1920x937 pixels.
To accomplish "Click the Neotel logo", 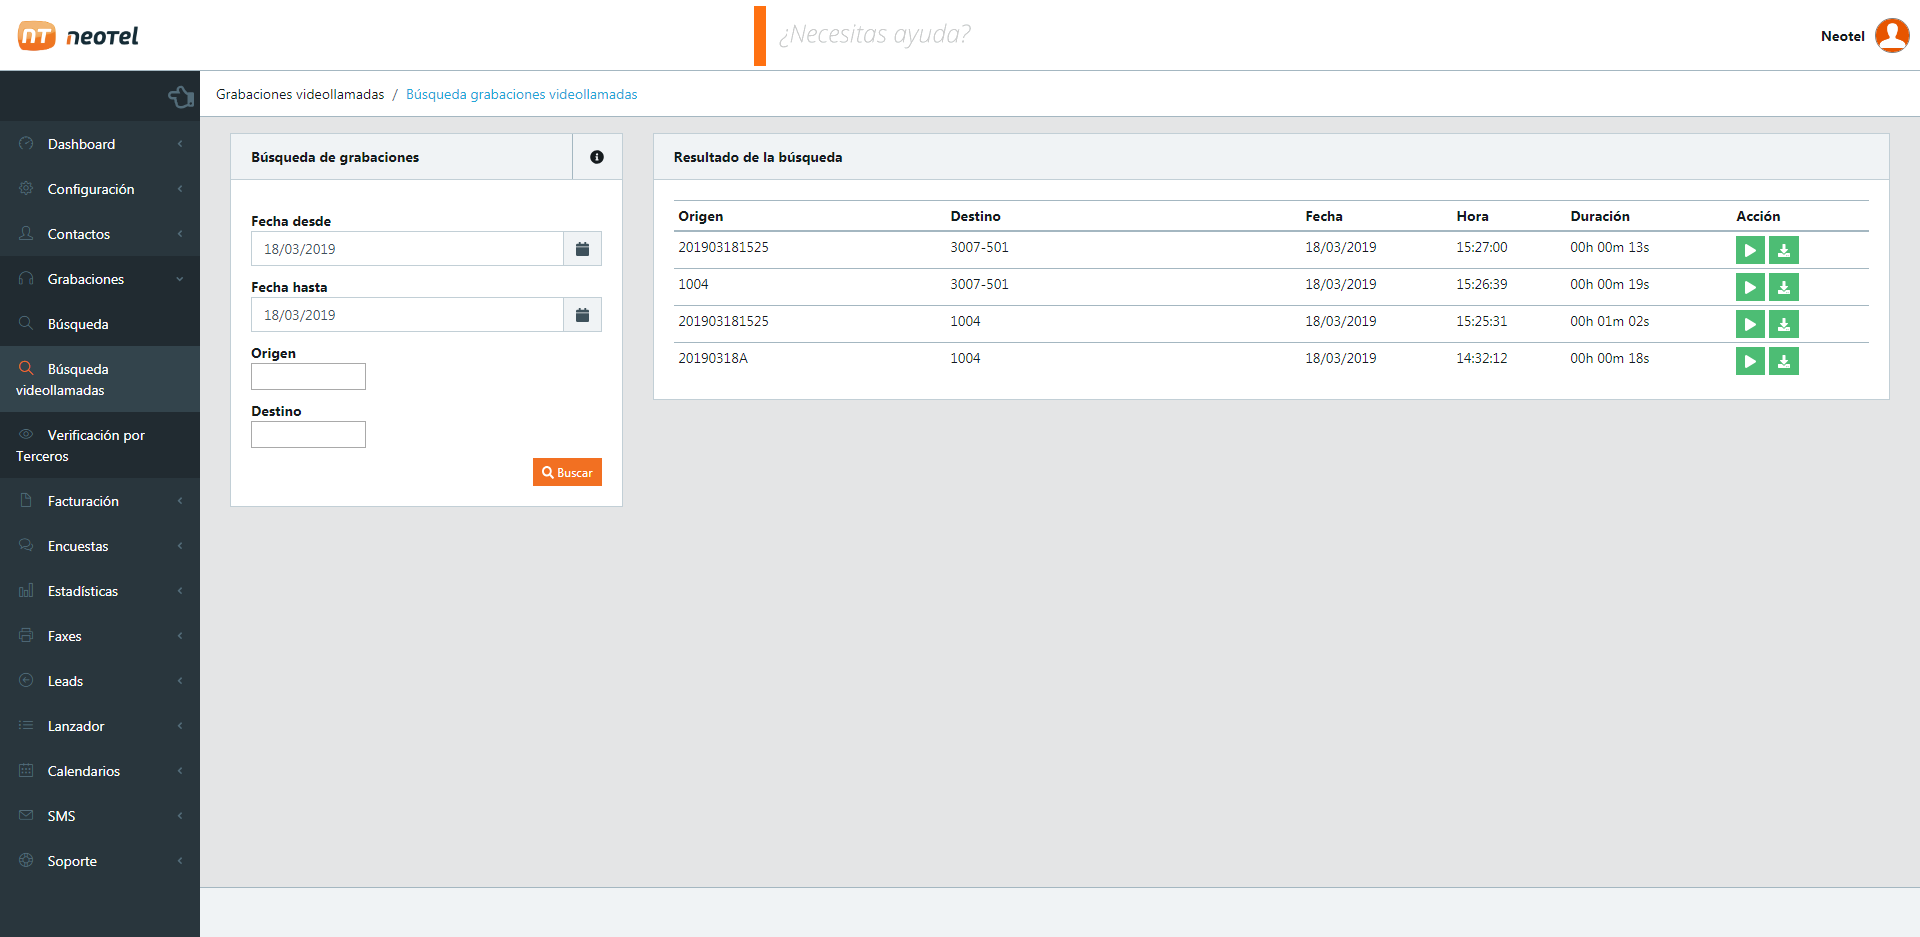I will coord(78,36).
